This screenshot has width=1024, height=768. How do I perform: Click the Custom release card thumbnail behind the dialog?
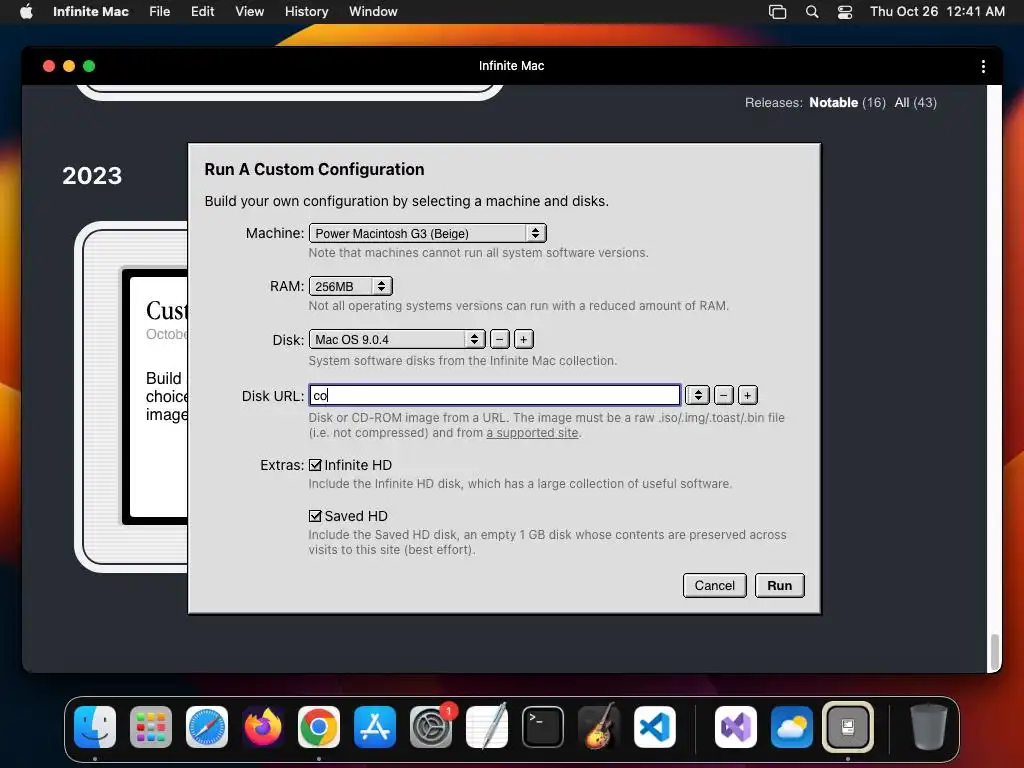tap(133, 397)
